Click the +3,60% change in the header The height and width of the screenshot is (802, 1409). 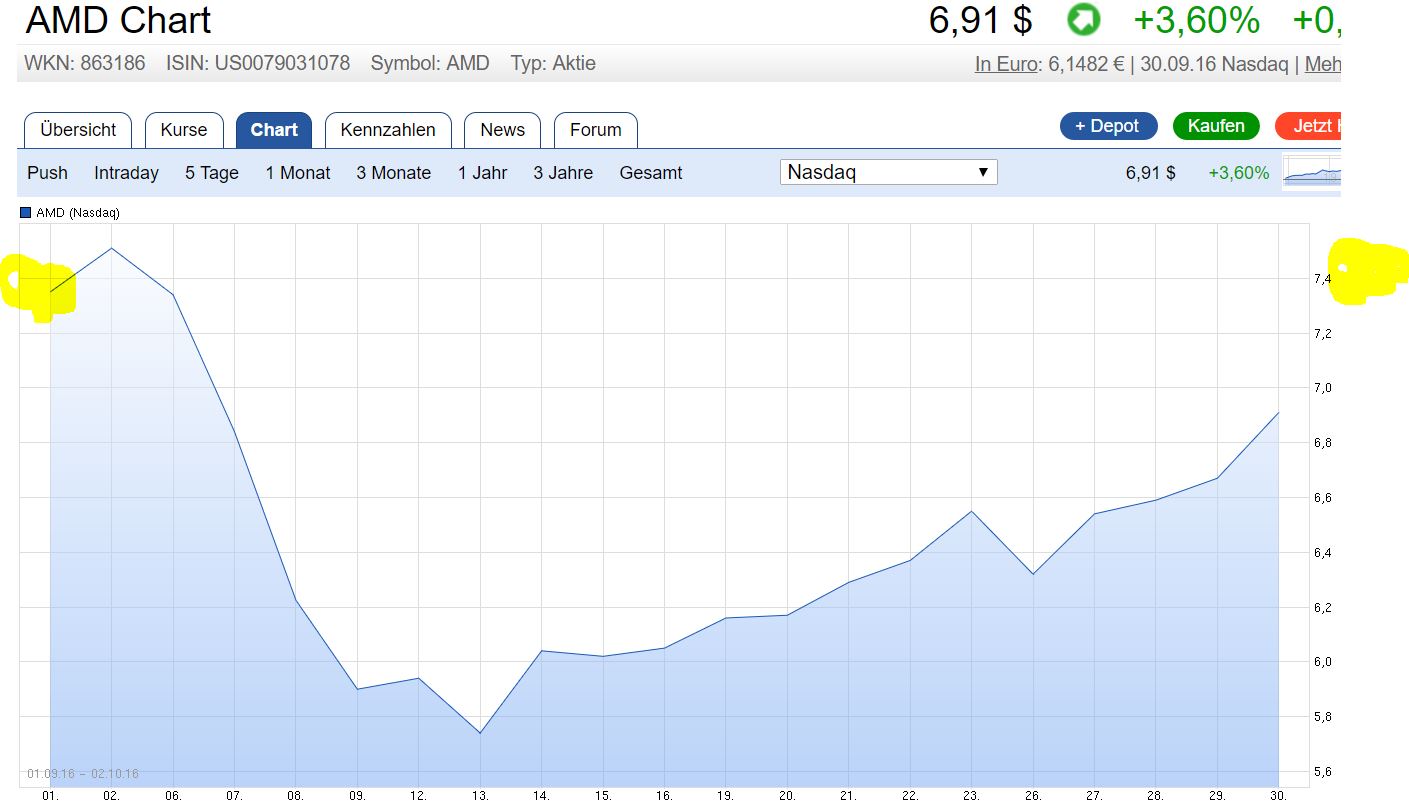click(1196, 20)
